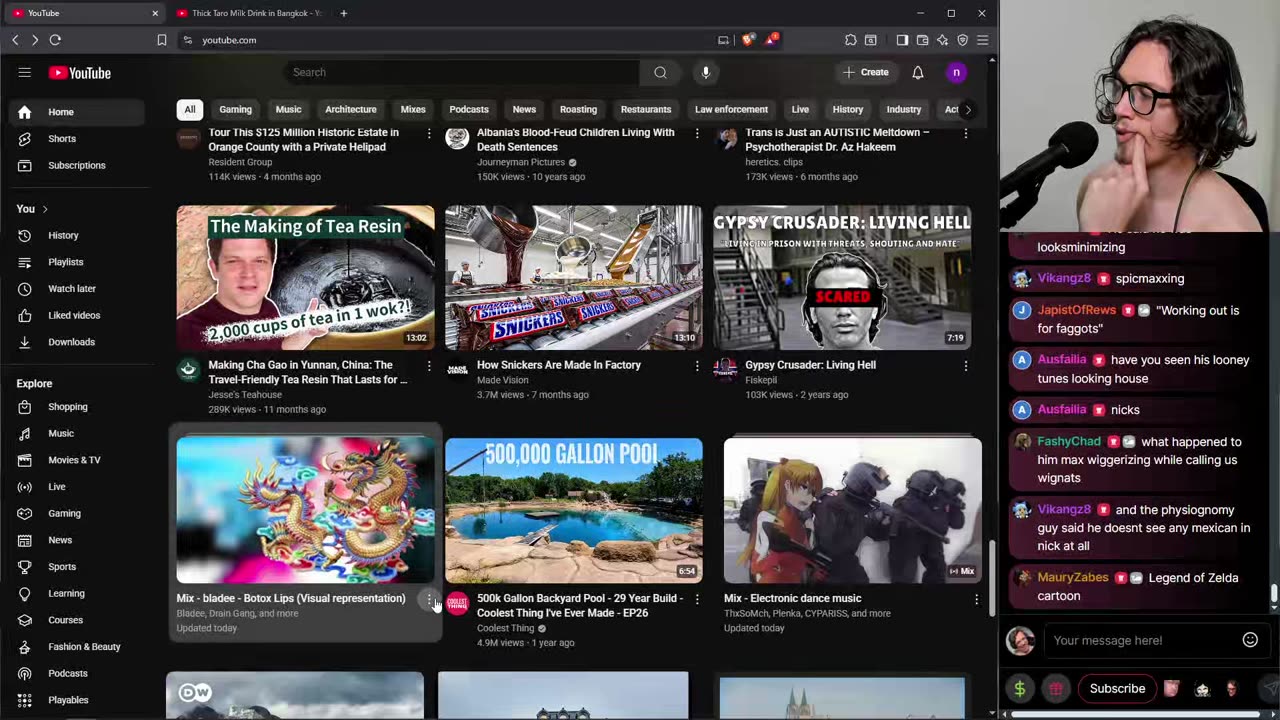Bookmark this page in the address bar

(x=162, y=40)
